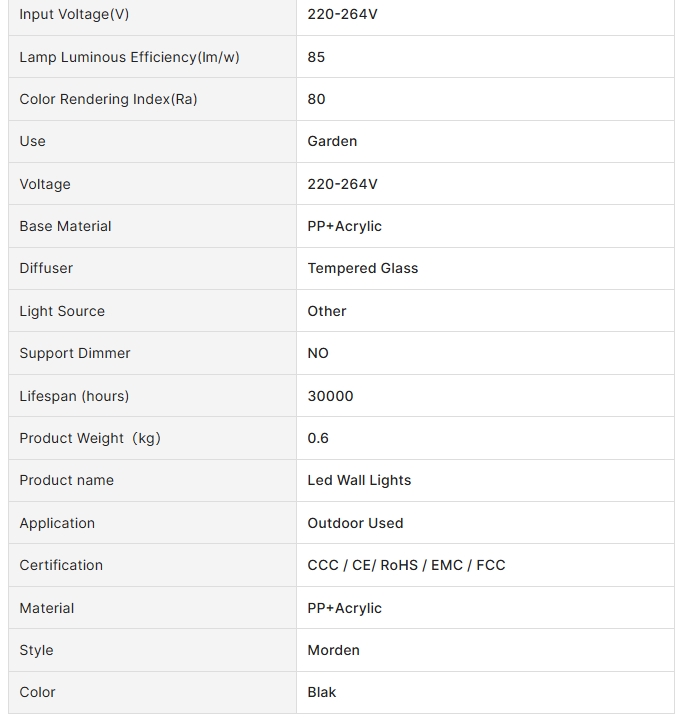This screenshot has width=677, height=718.
Task: Select the Lamp Luminous Efficiency value 85
Action: pyautogui.click(x=316, y=57)
